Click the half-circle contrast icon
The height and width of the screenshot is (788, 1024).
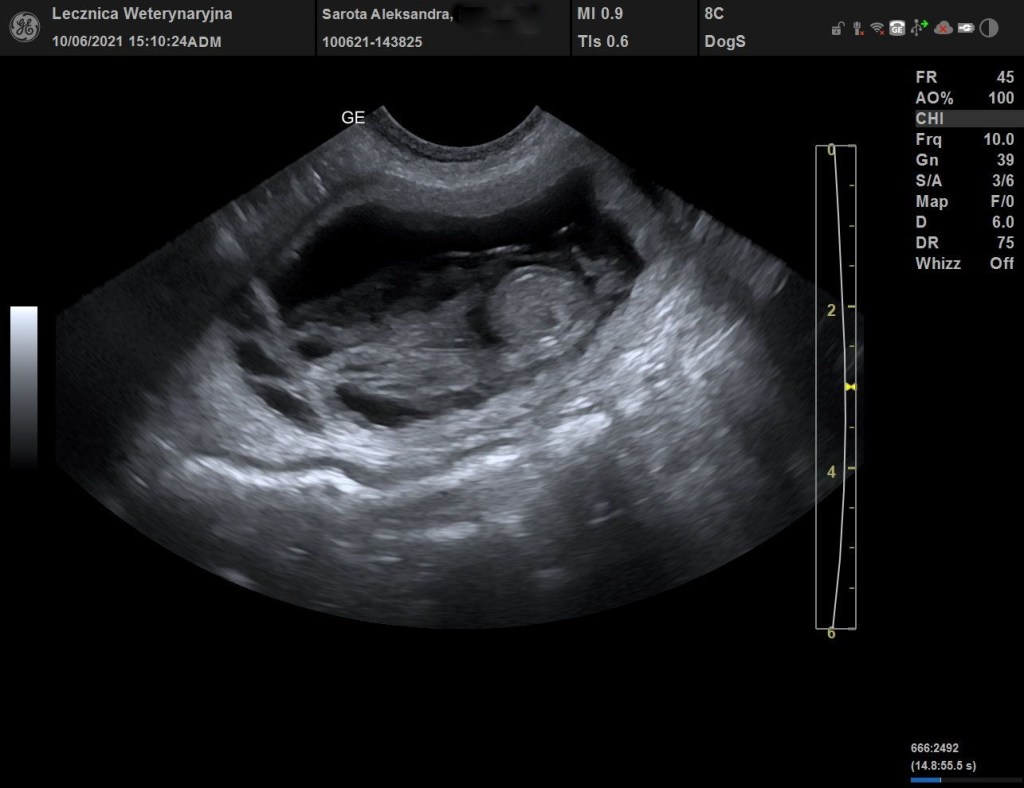click(x=988, y=29)
